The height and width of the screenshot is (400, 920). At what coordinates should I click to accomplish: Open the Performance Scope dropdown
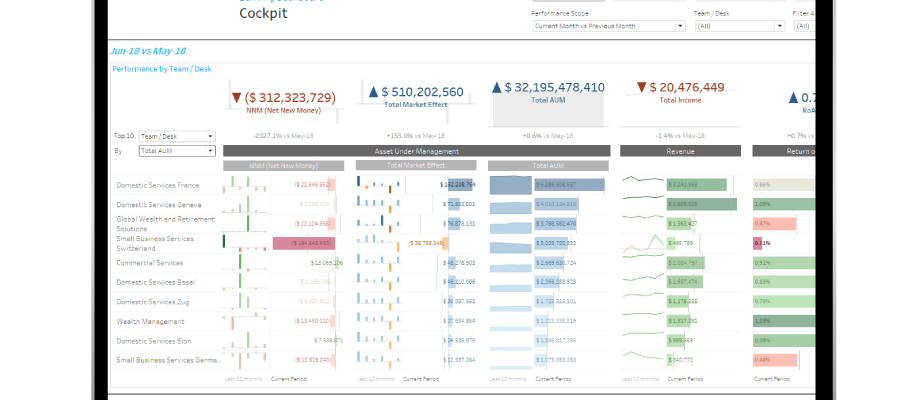click(608, 26)
